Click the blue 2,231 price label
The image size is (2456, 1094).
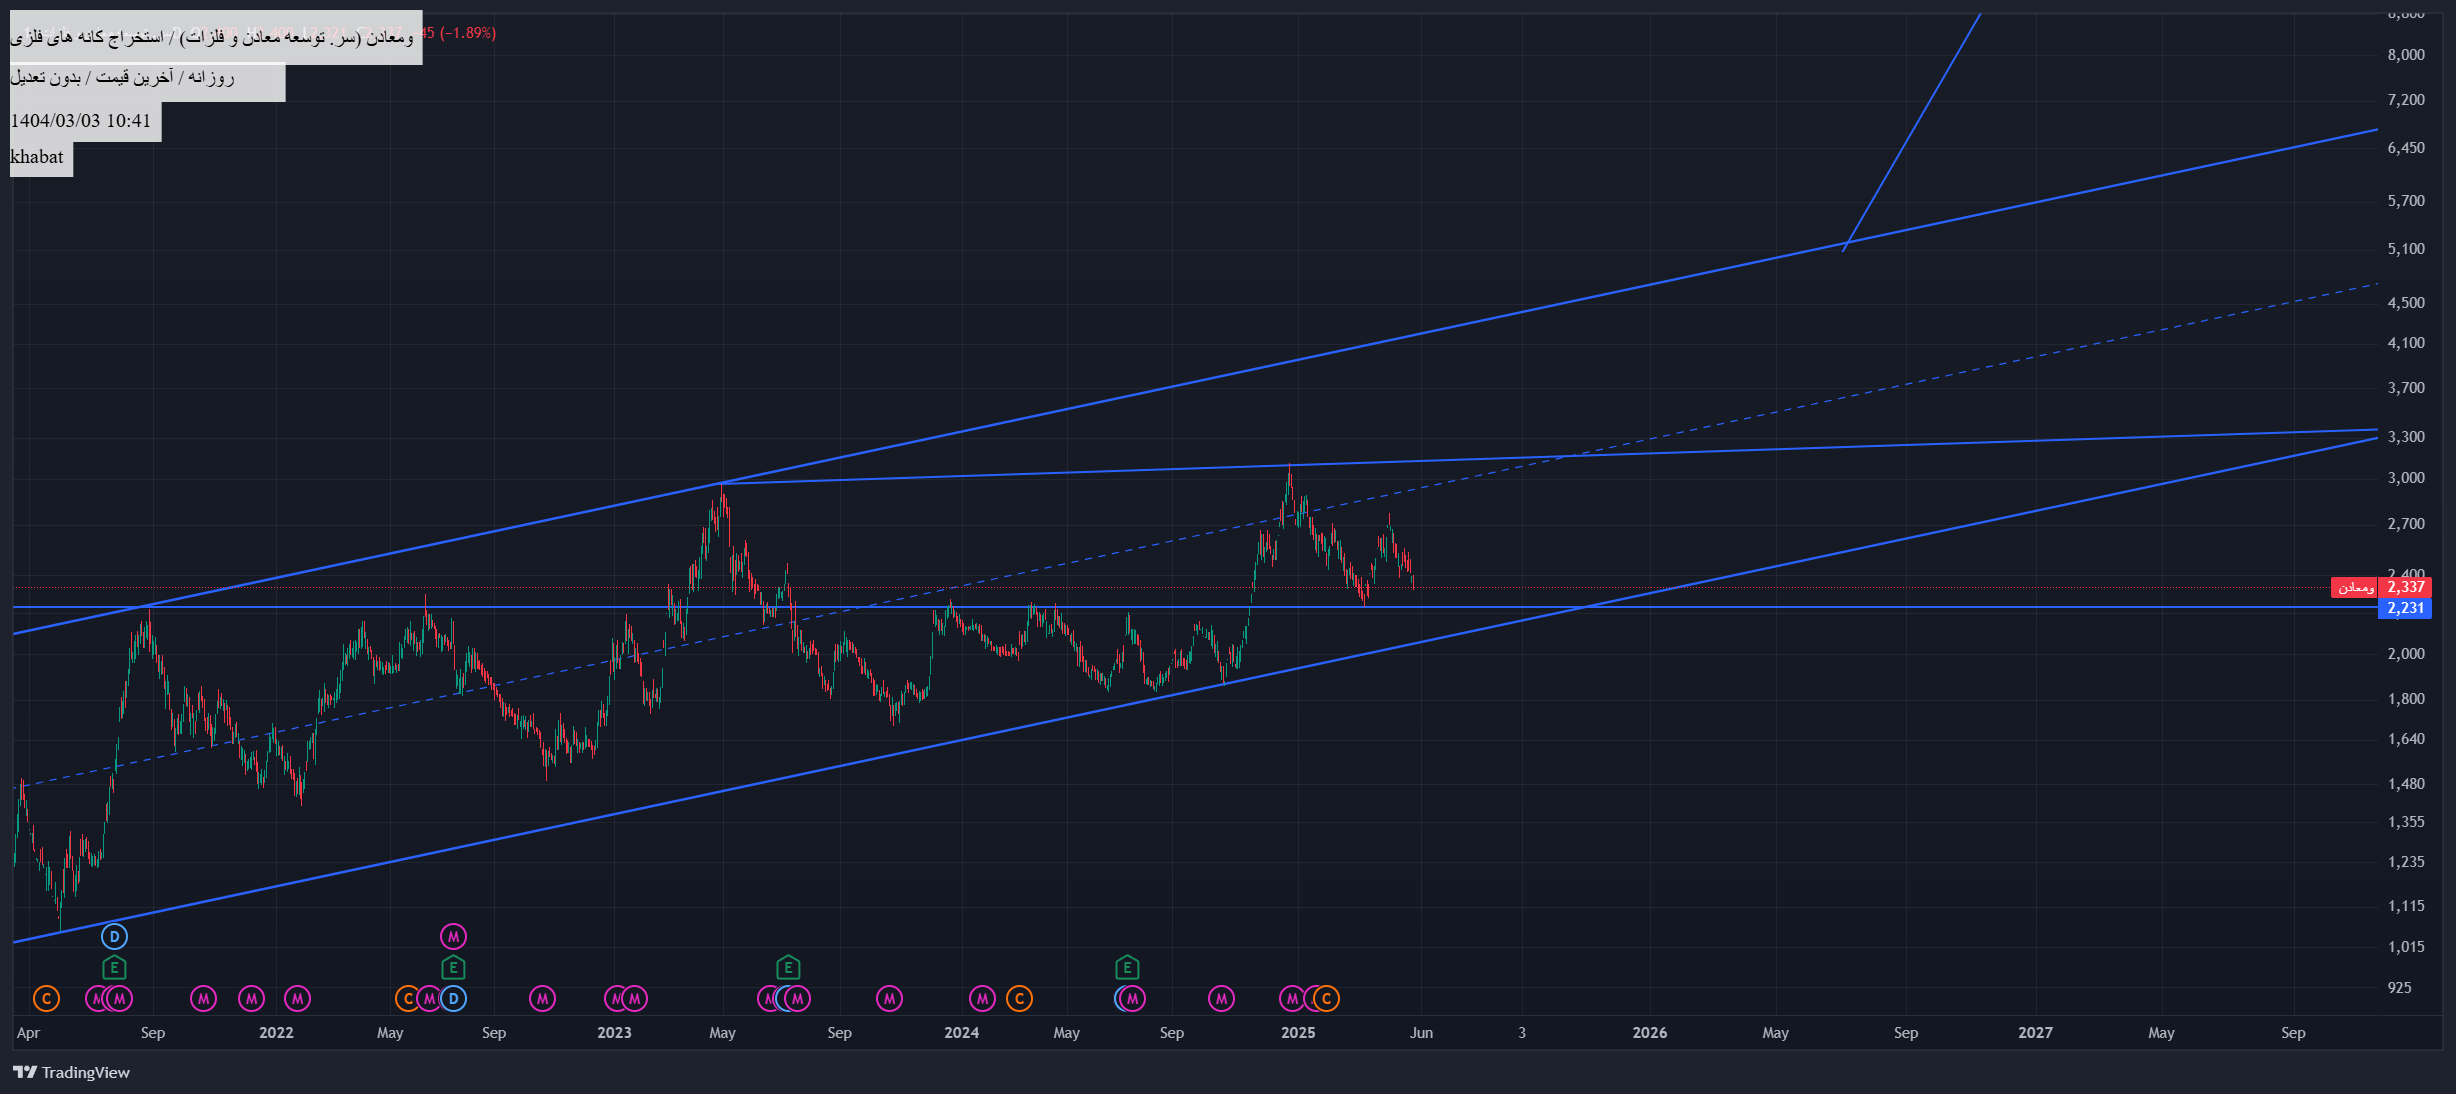tap(2405, 608)
